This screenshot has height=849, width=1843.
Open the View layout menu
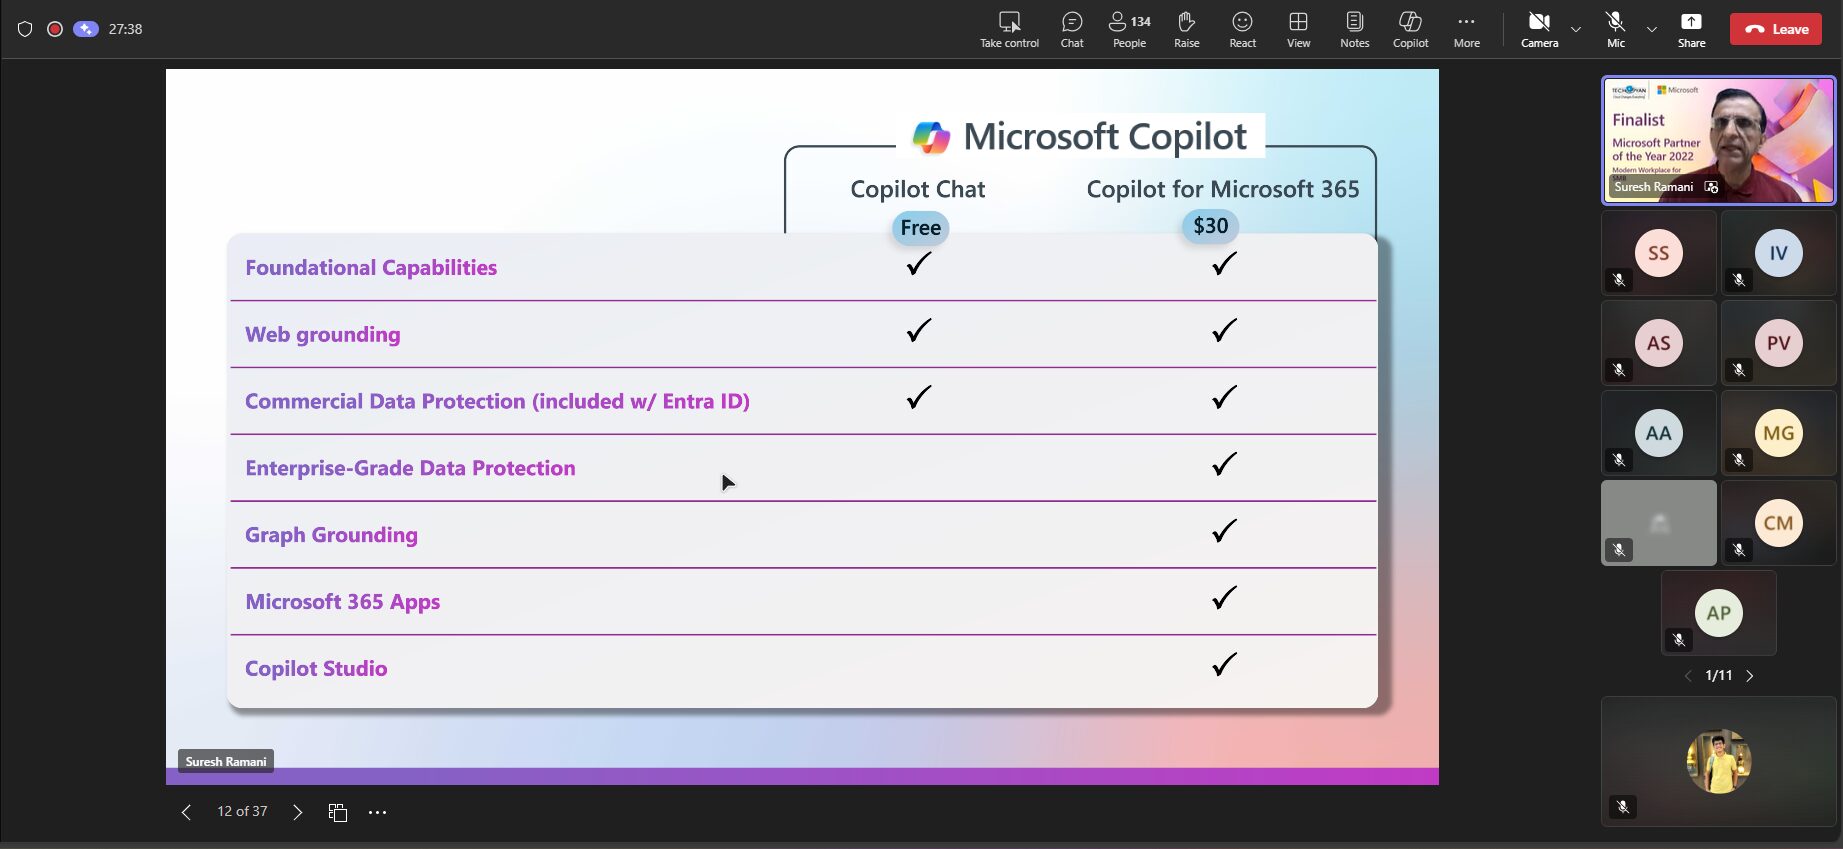(1298, 29)
